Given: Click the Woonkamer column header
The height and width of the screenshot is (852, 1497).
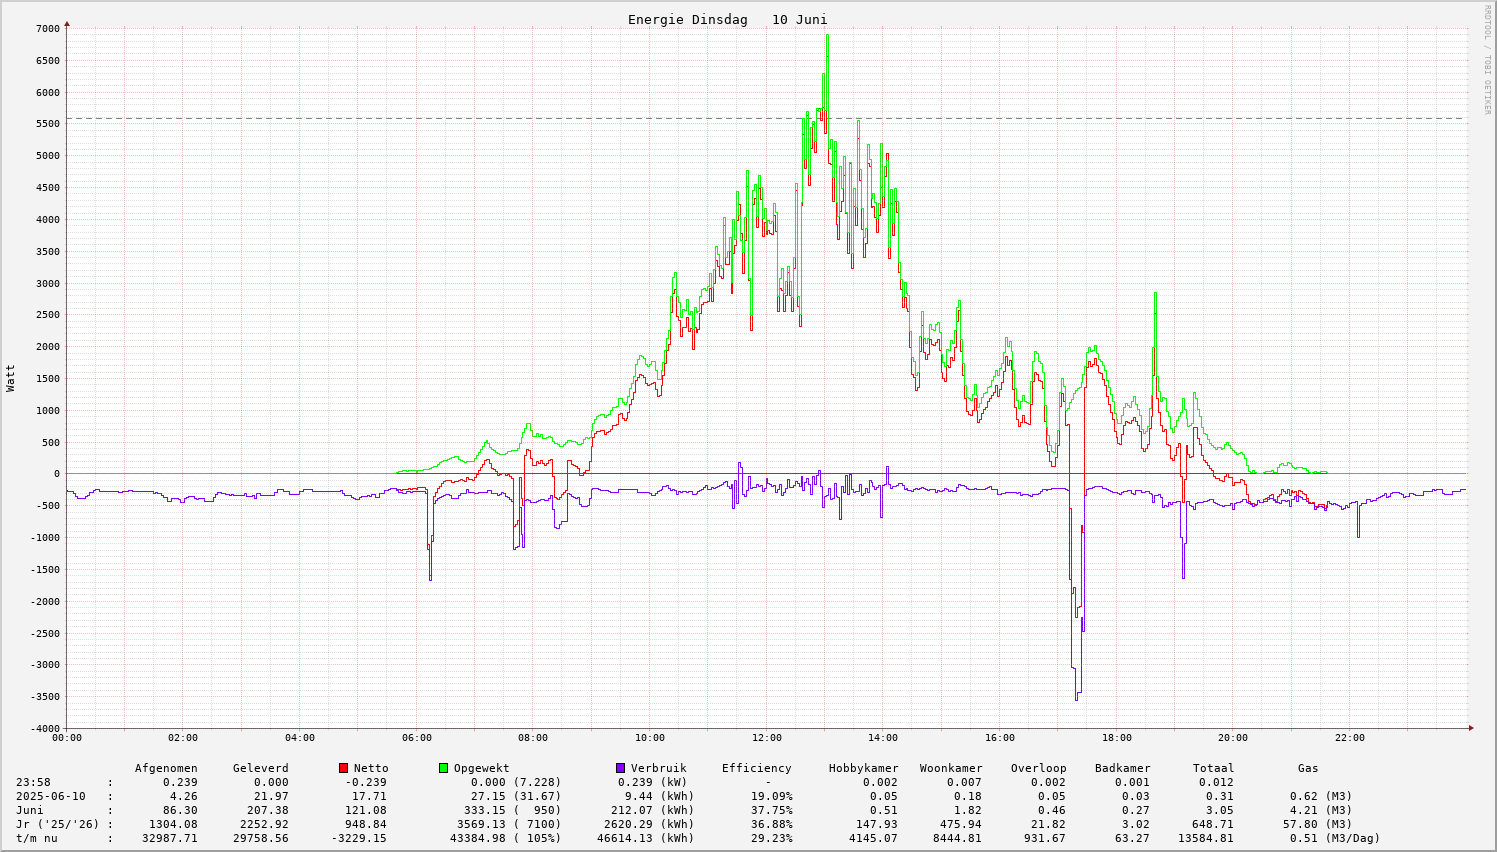Looking at the screenshot, I should 951,768.
